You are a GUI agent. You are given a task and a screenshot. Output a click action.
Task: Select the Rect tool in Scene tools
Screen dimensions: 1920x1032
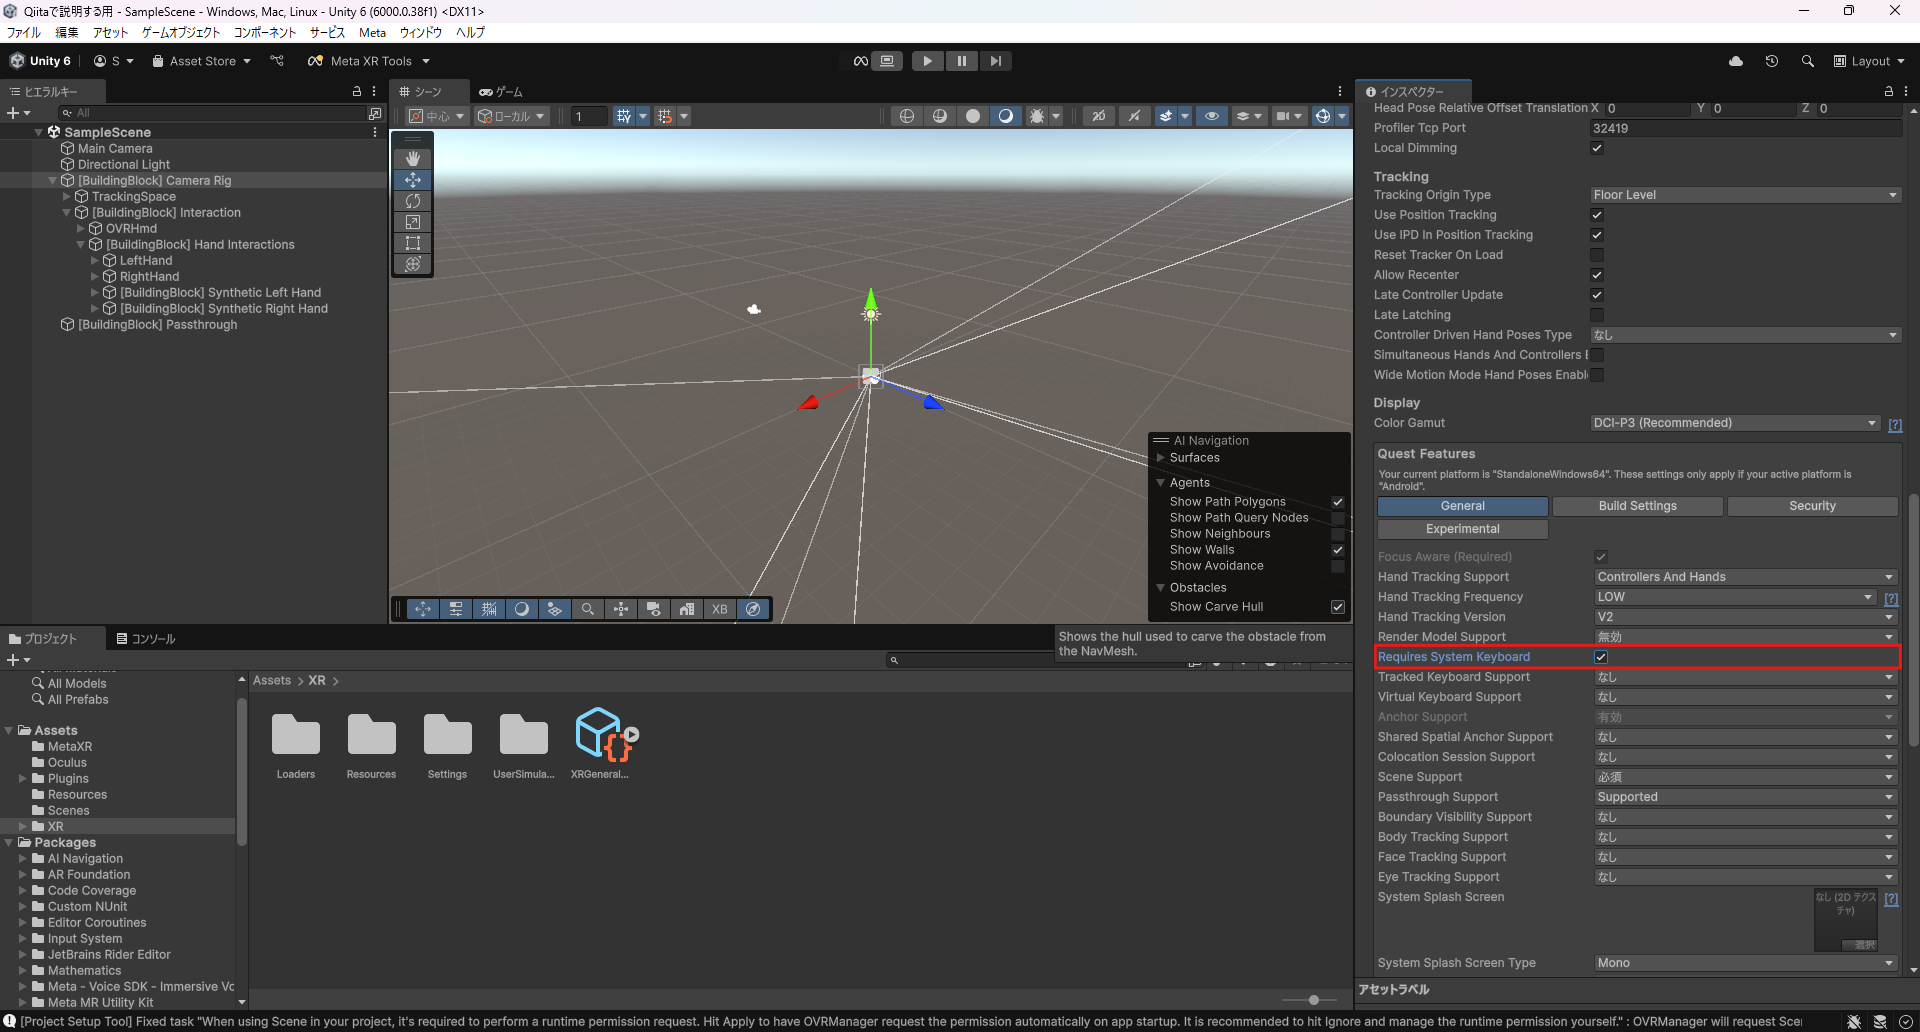[x=413, y=243]
